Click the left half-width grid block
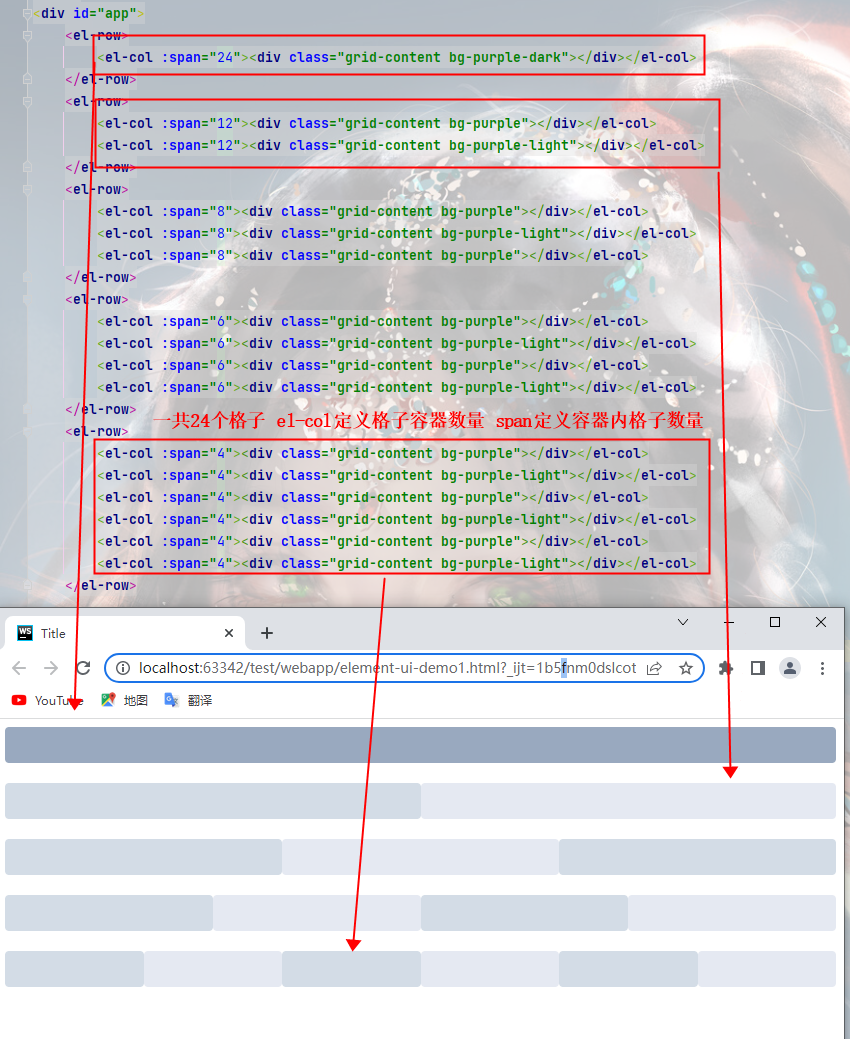Image resolution: width=850 pixels, height=1039 pixels. pos(213,801)
